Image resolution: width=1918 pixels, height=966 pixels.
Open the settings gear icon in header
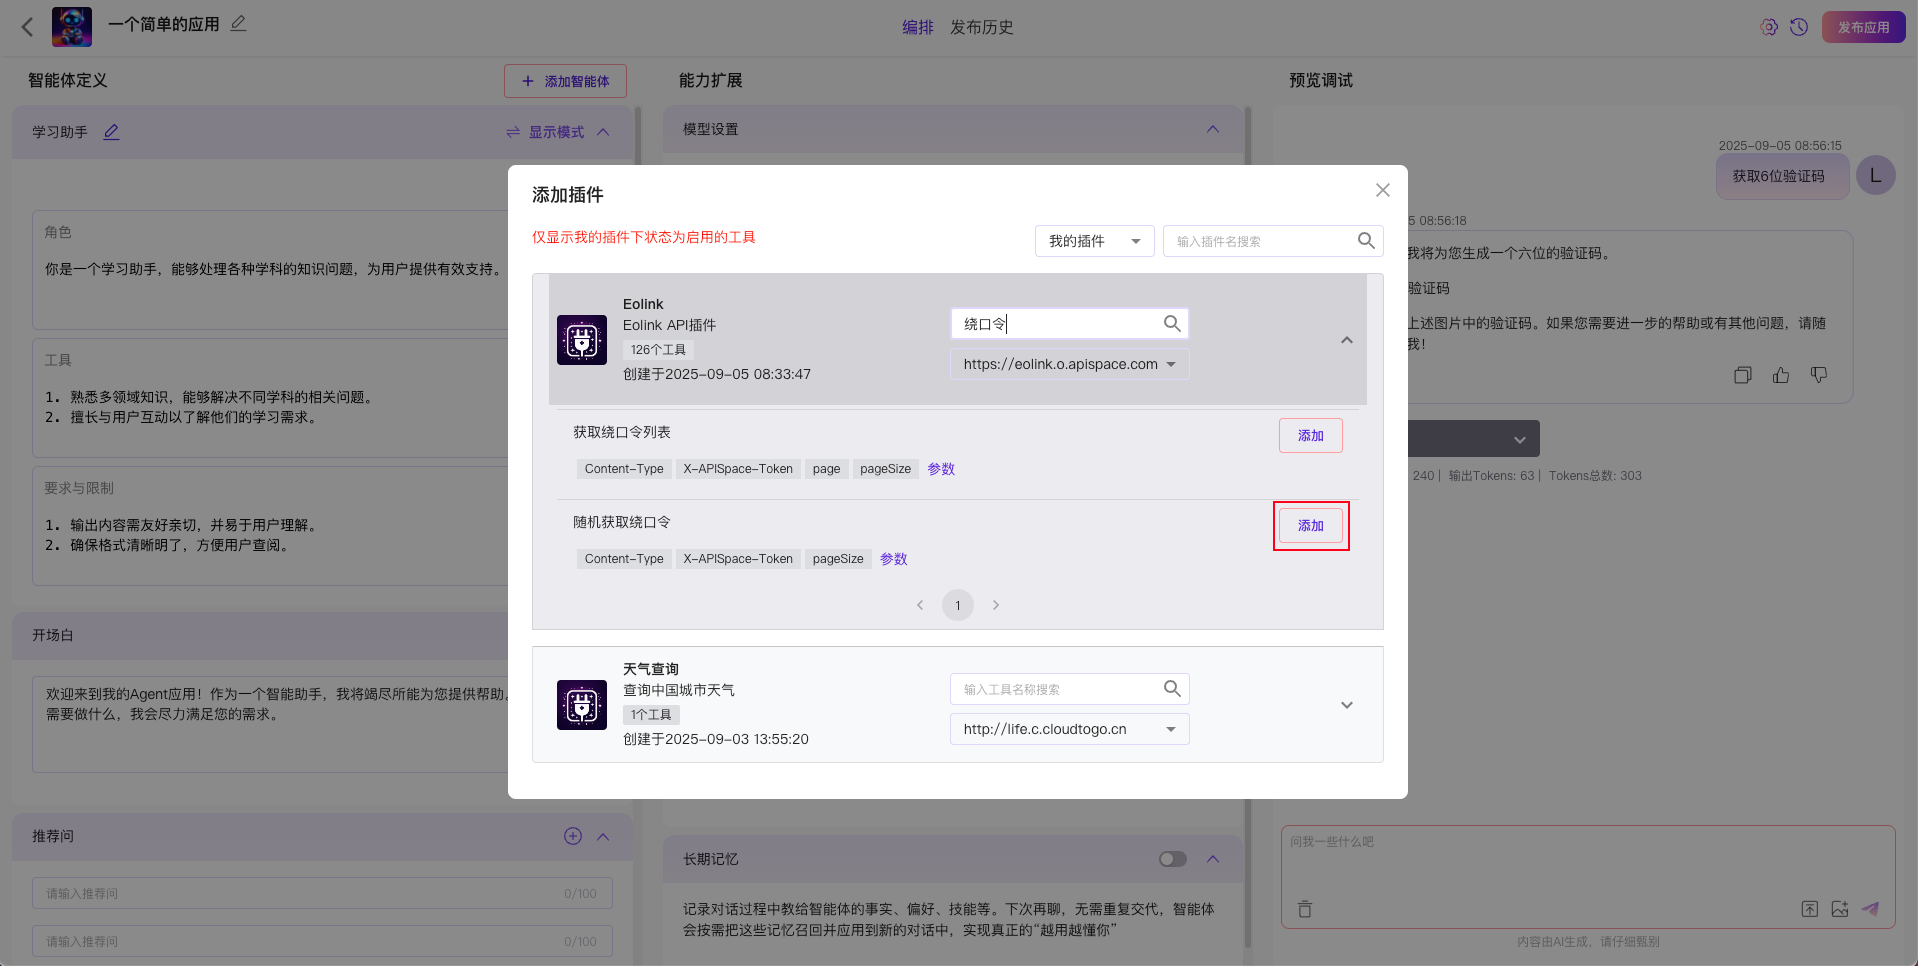click(1769, 27)
